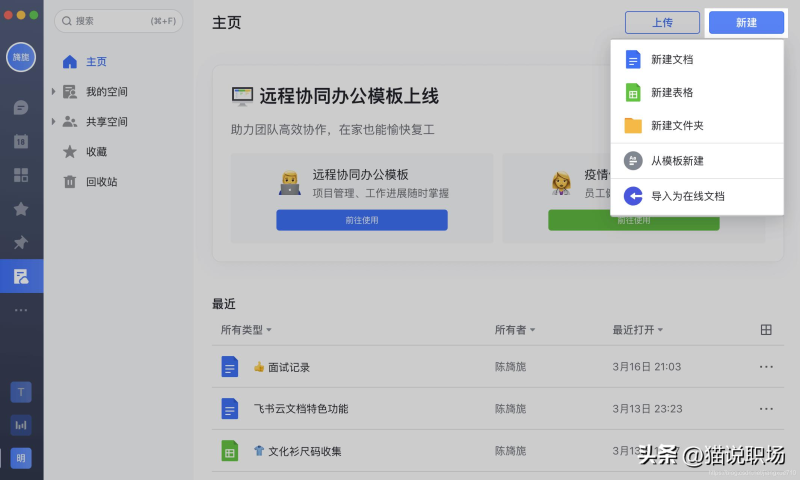Screen dimensions: 800x480
Task: Open the messages chat icon in sidebar
Action: tap(21, 107)
